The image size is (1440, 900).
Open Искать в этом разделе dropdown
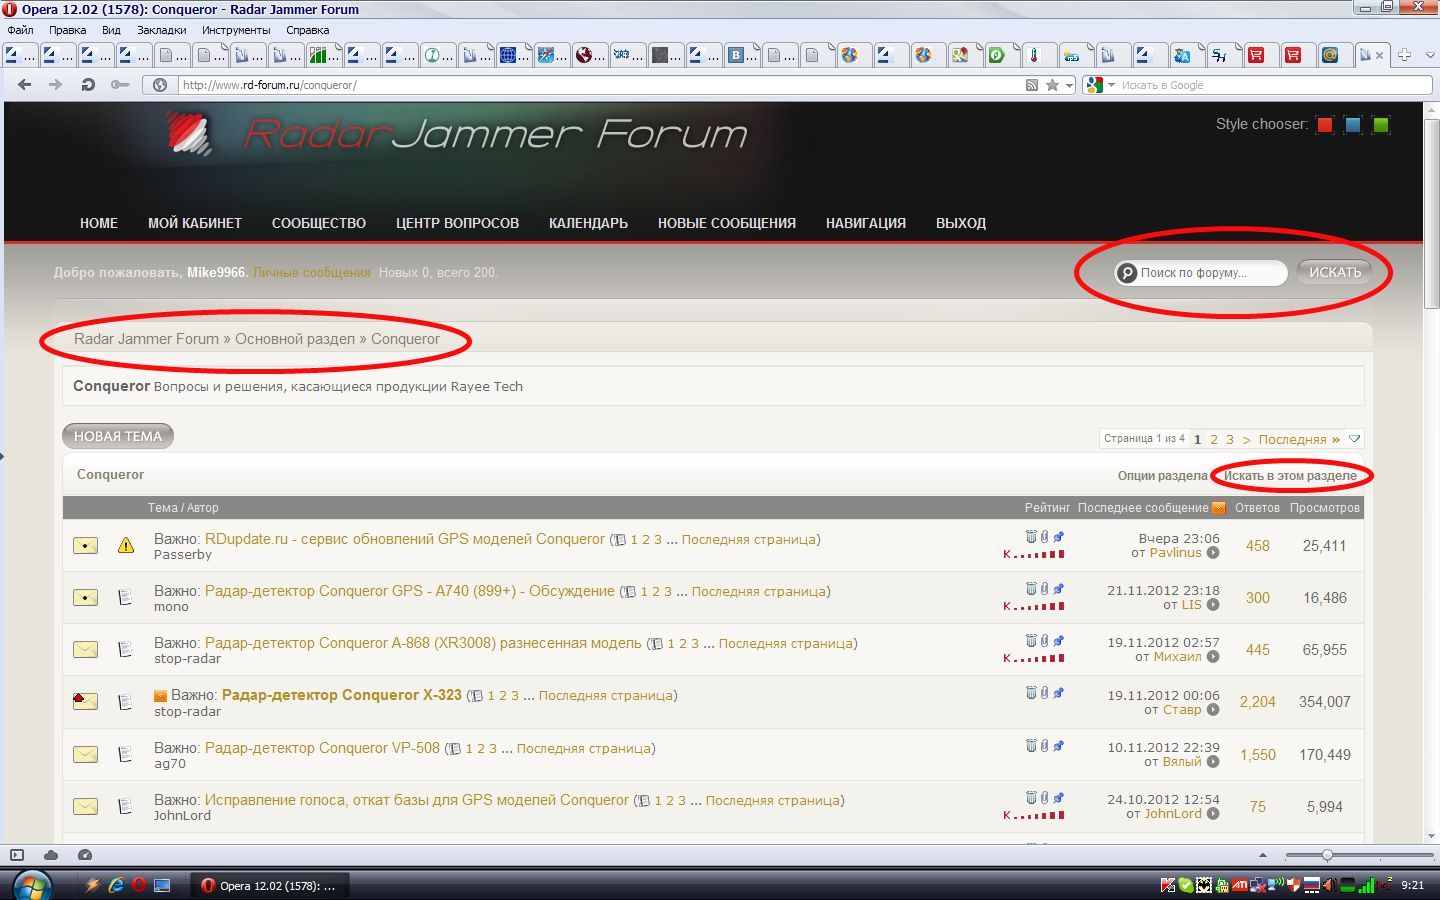[1290, 476]
